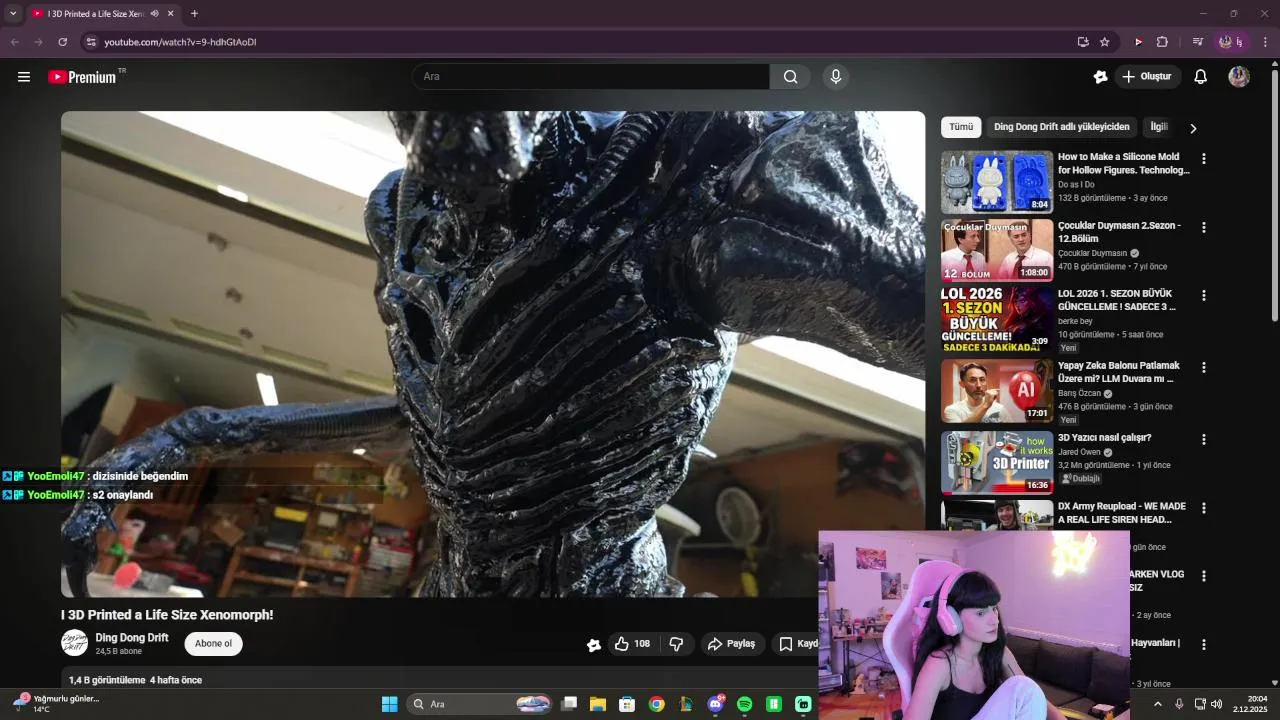Image resolution: width=1280 pixels, height=720 pixels.
Task: Click the video title I 3D Printed a Life Size Xenomorph!
Action: pyautogui.click(x=167, y=615)
